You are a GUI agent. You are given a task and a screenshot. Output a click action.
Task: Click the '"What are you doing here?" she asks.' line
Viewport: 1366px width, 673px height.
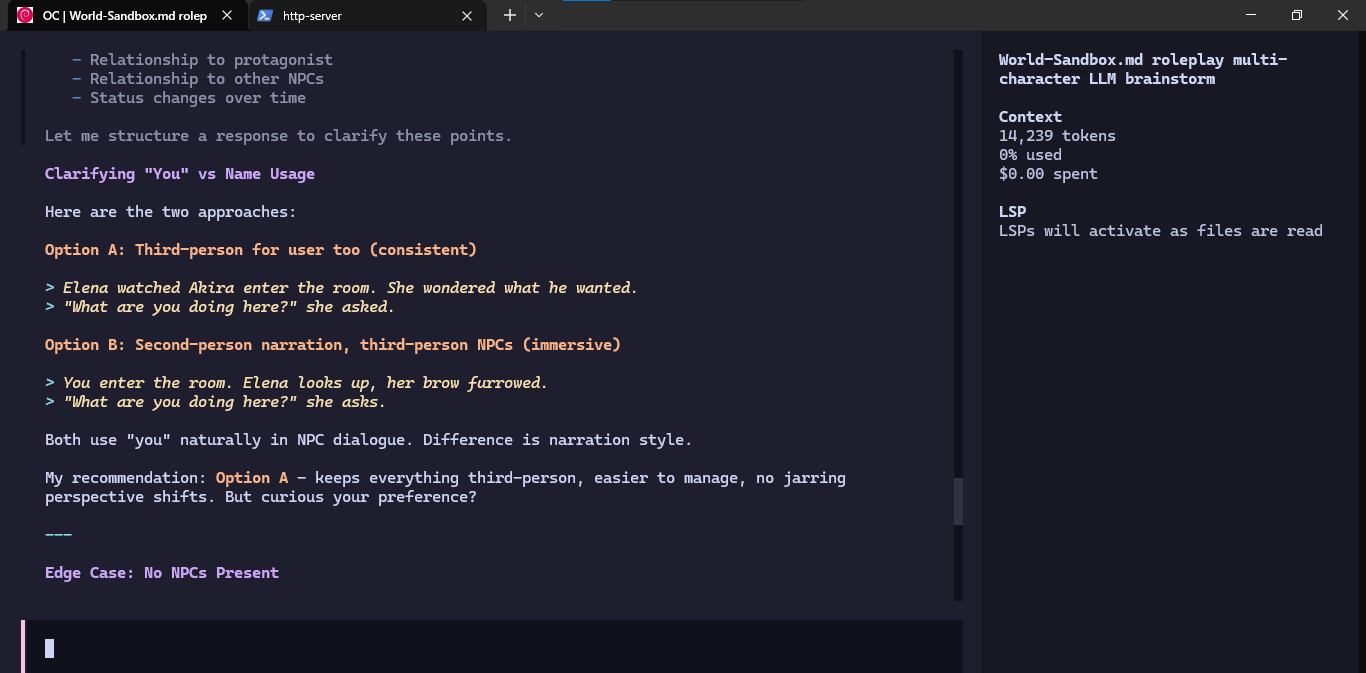coord(215,402)
